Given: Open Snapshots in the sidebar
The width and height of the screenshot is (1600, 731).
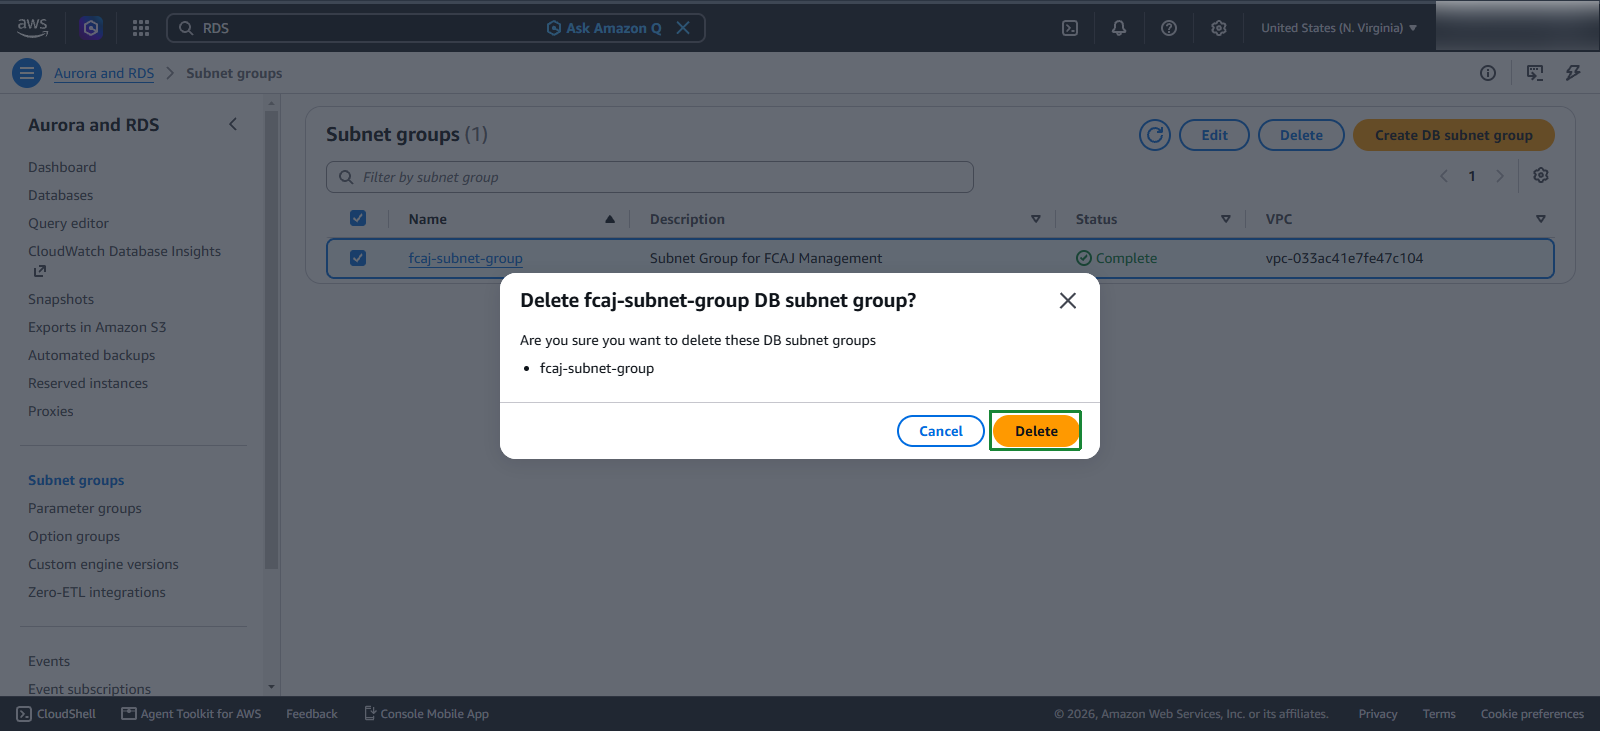Looking at the screenshot, I should click(x=61, y=299).
